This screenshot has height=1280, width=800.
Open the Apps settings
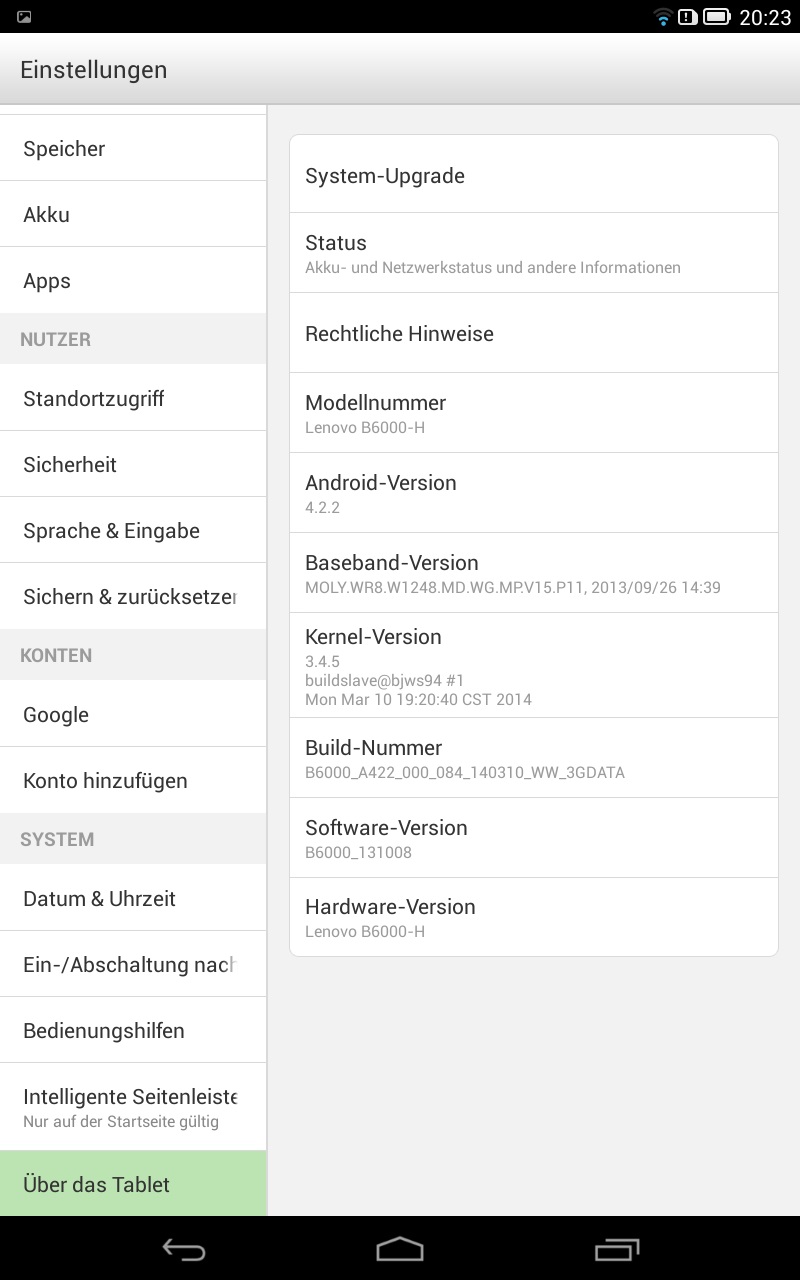[133, 280]
